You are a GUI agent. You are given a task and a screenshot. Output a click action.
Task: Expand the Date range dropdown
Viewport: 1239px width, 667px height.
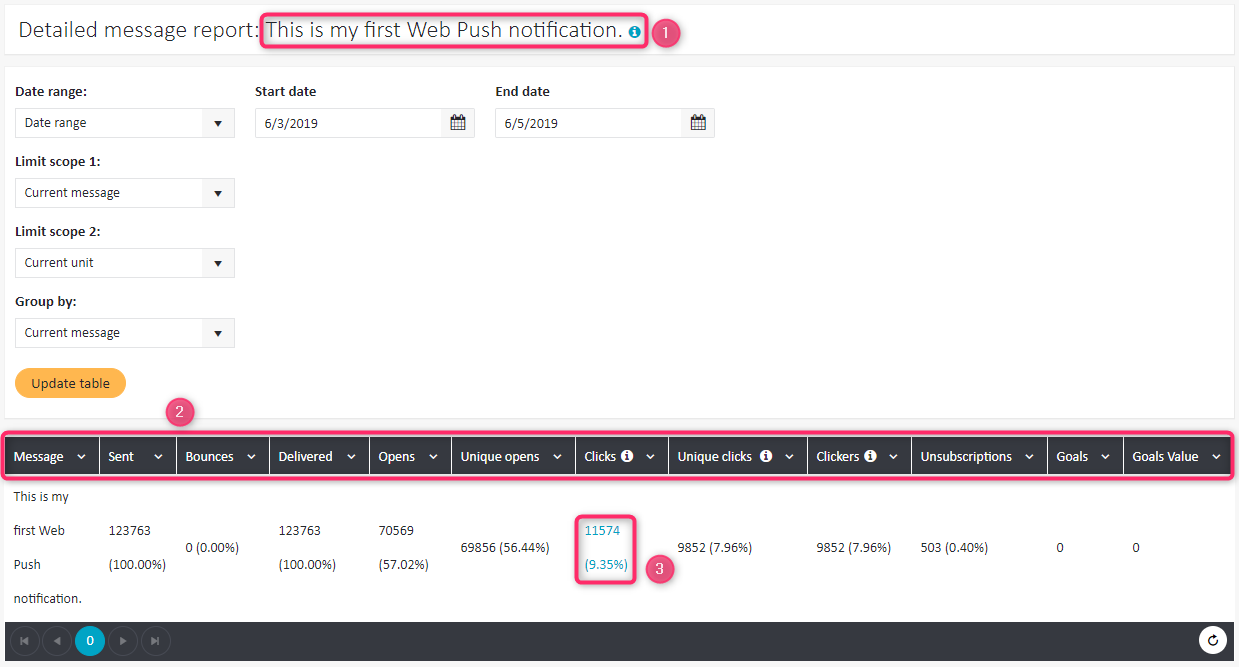click(218, 123)
